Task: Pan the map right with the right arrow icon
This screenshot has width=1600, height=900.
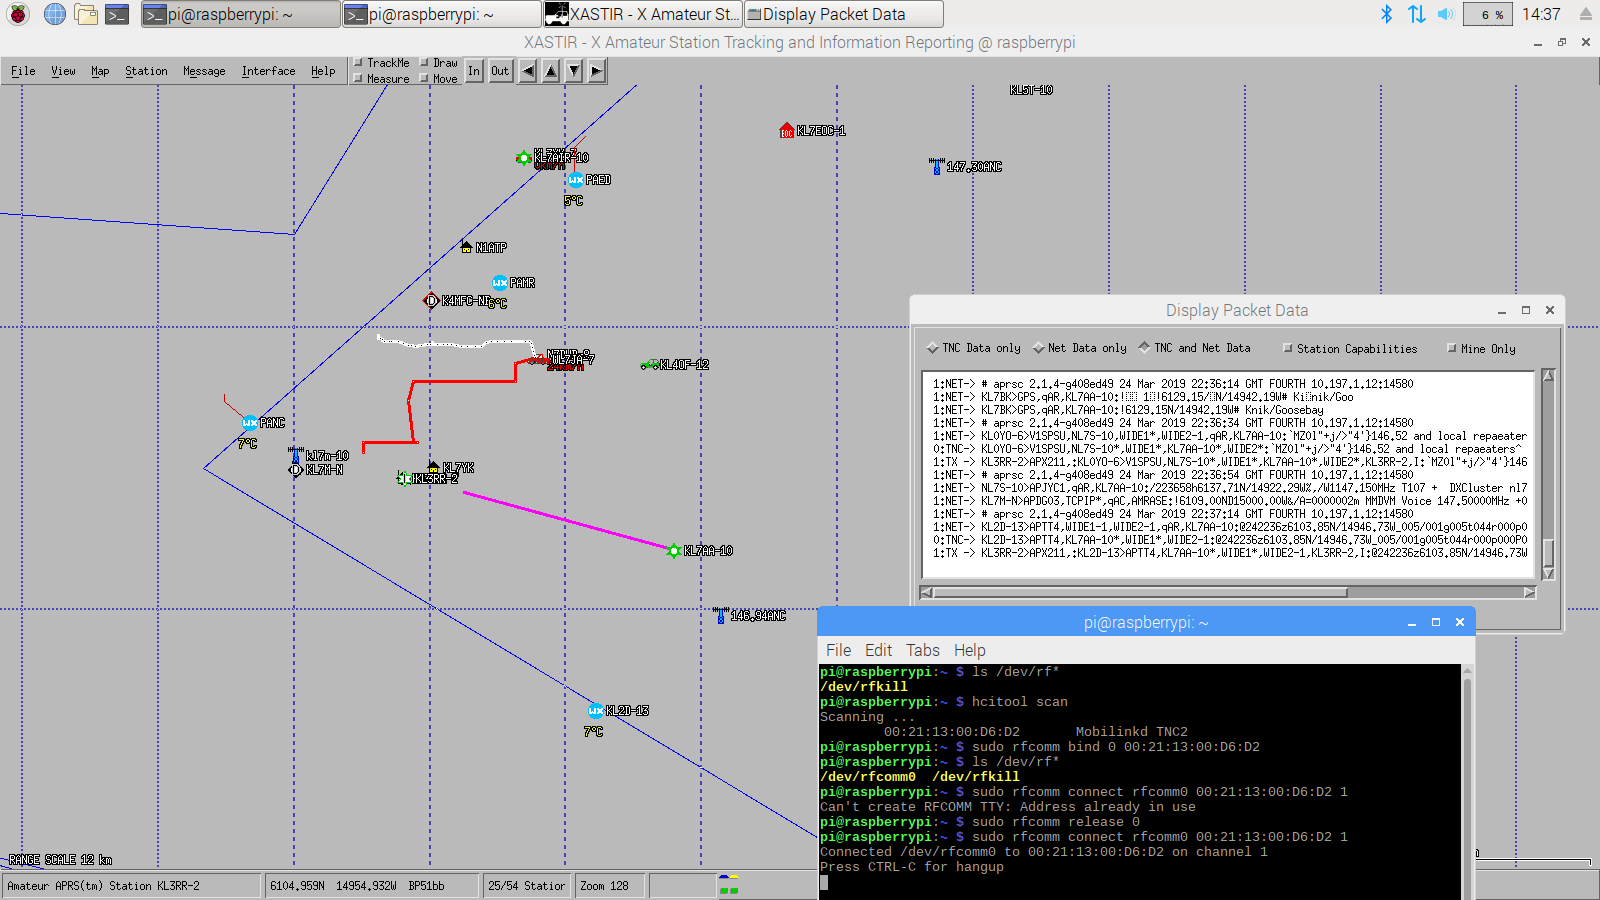Action: click(595, 71)
